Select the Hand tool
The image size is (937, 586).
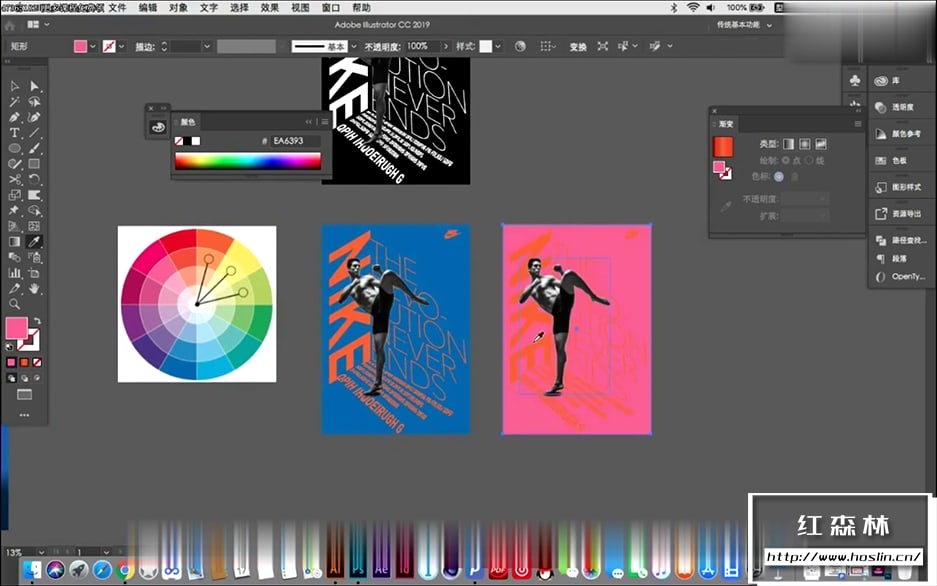click(34, 289)
